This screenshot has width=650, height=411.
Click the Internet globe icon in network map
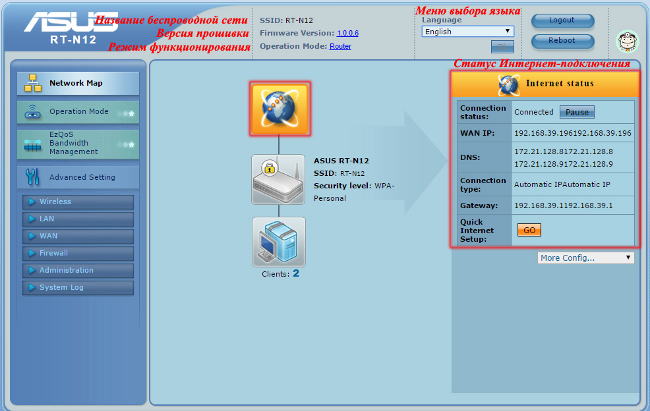(280, 109)
